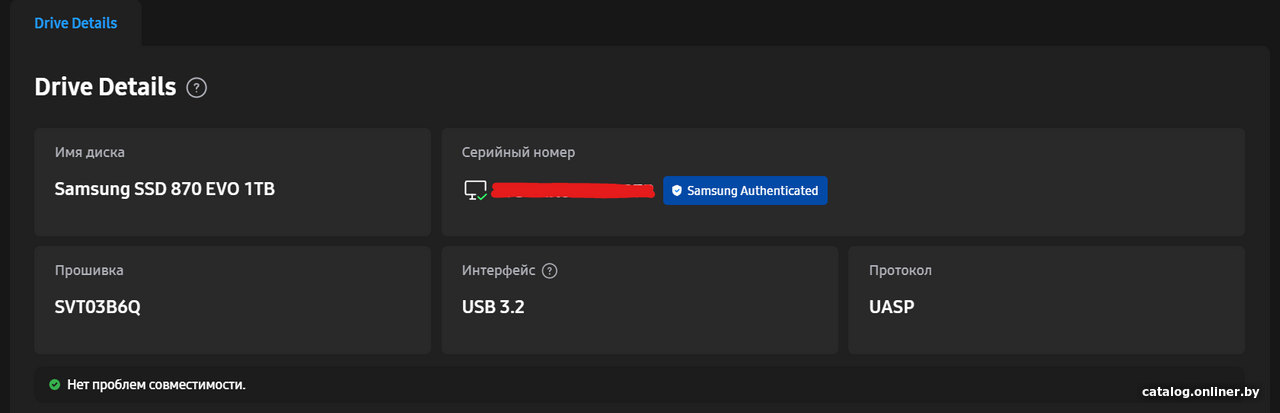This screenshot has height=413, width=1280.
Task: Click the Прошивка label
Action: coord(90,271)
